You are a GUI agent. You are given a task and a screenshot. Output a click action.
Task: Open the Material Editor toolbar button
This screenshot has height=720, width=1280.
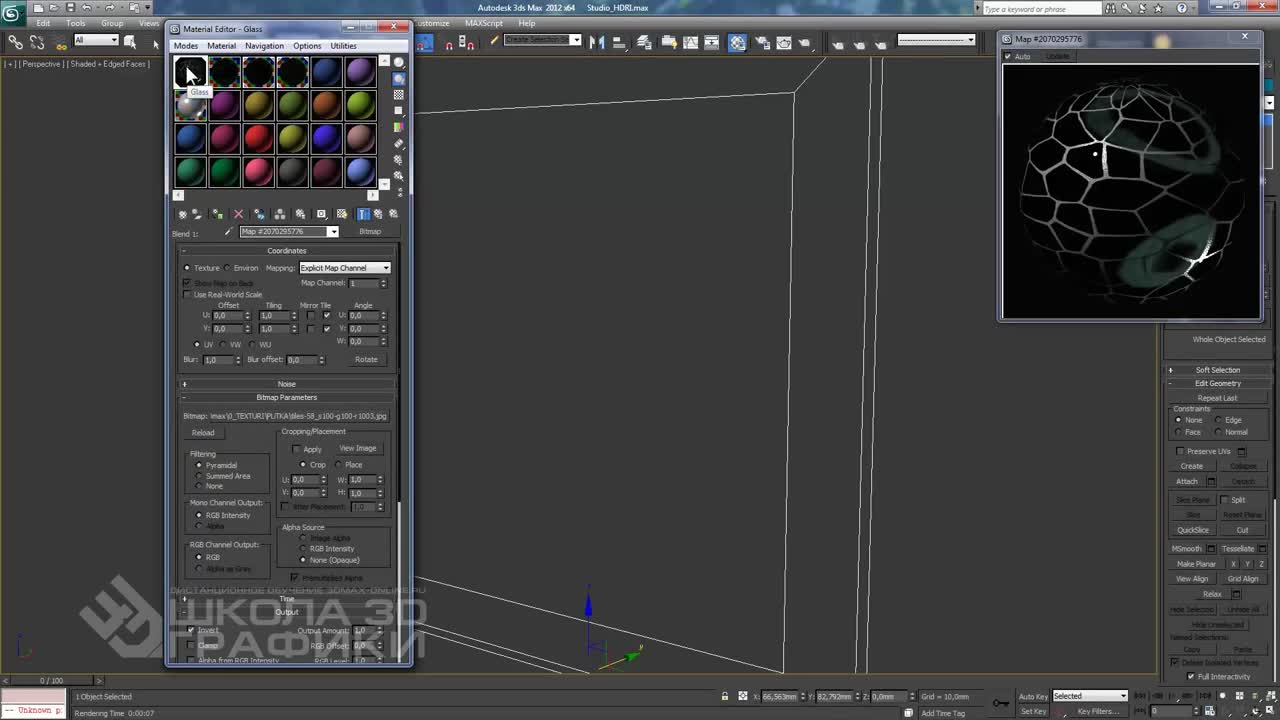click(x=737, y=42)
